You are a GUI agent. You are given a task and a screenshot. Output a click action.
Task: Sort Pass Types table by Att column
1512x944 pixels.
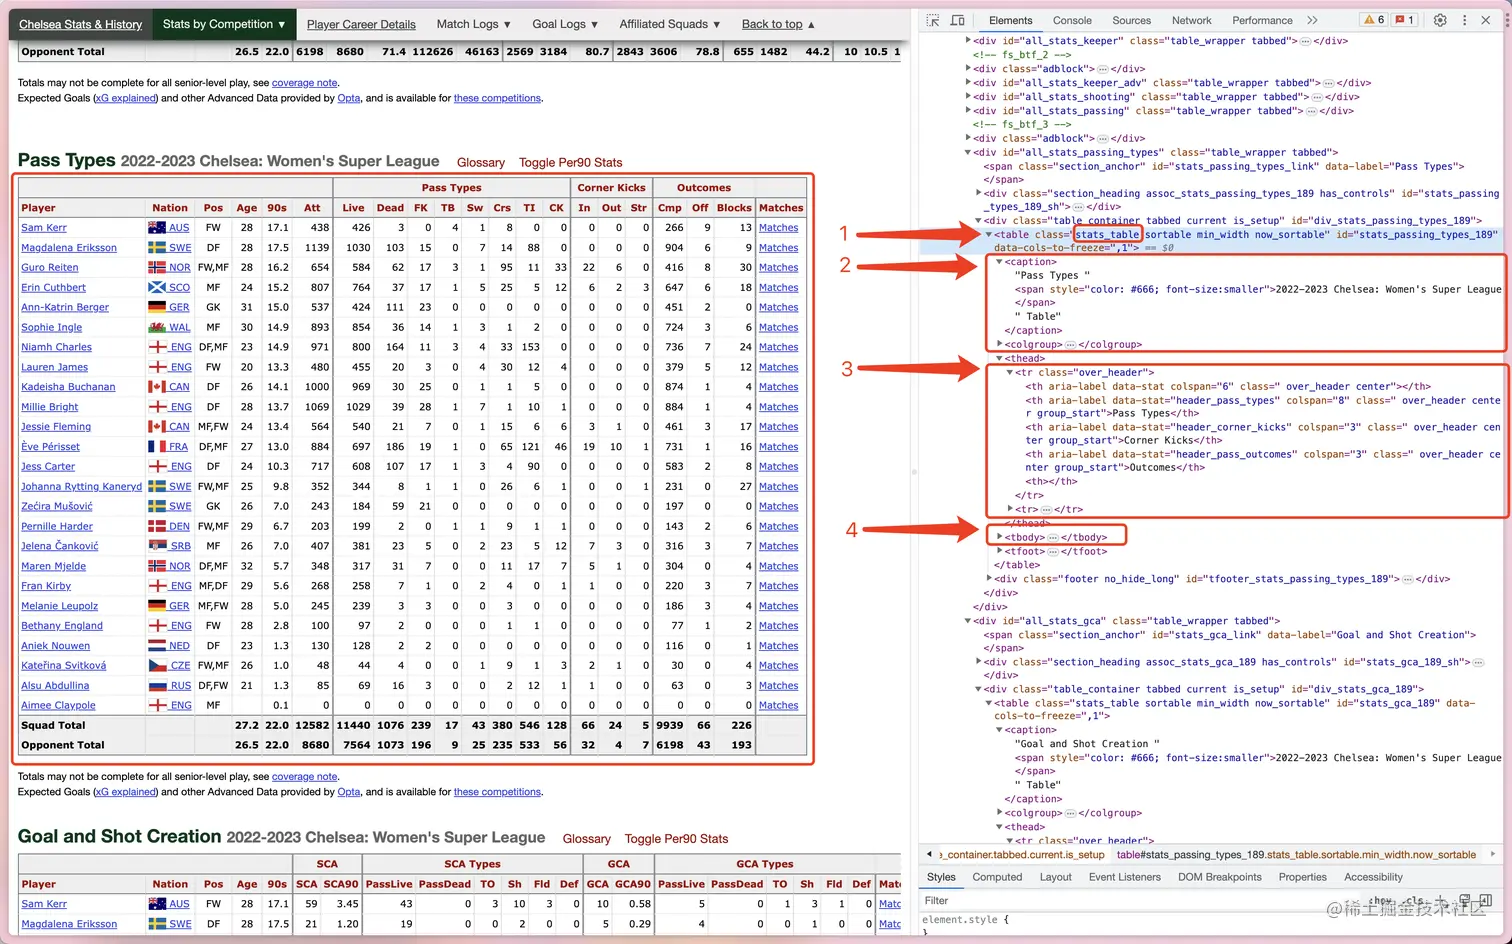click(312, 208)
